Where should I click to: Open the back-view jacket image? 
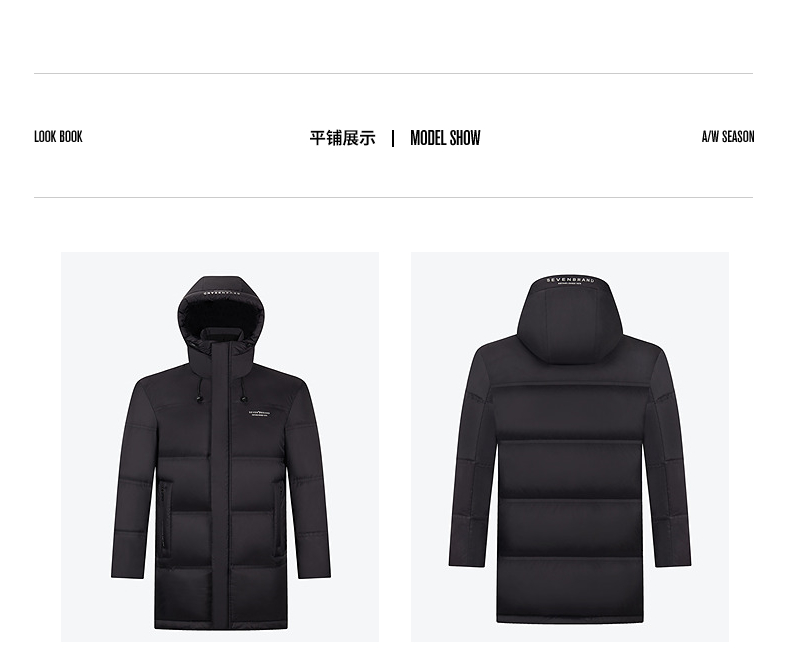pyautogui.click(x=570, y=447)
